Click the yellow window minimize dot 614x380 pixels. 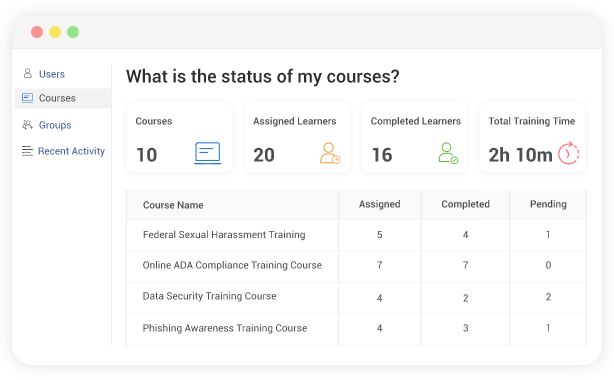click(55, 32)
